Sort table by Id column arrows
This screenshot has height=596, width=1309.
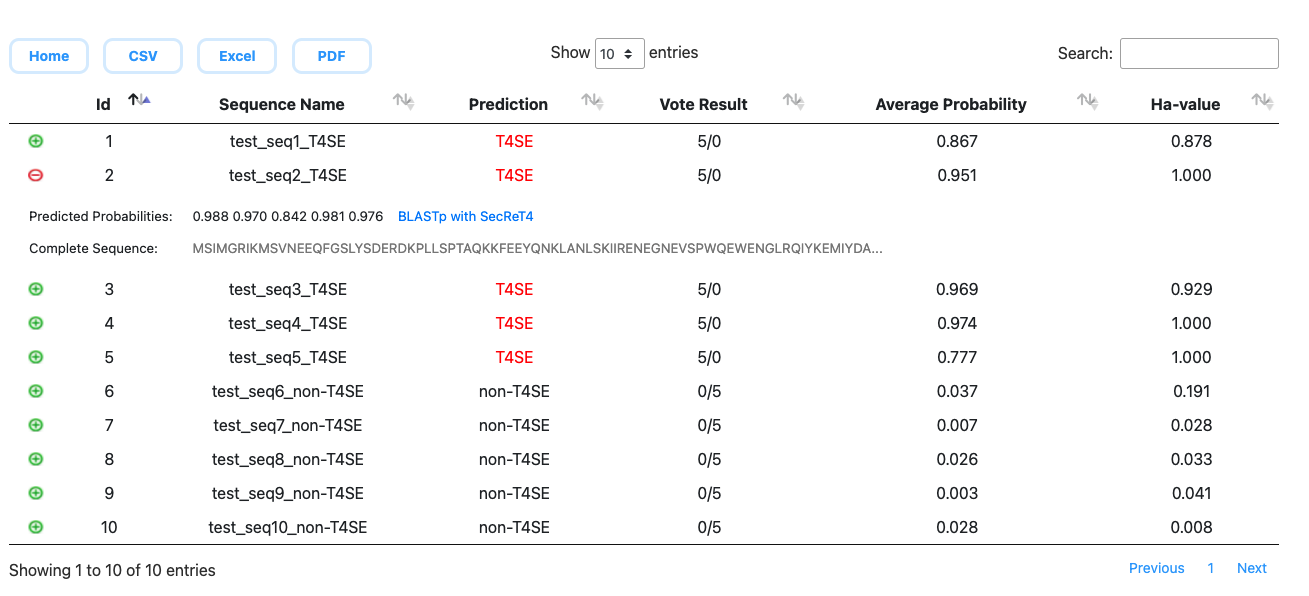(x=139, y=100)
